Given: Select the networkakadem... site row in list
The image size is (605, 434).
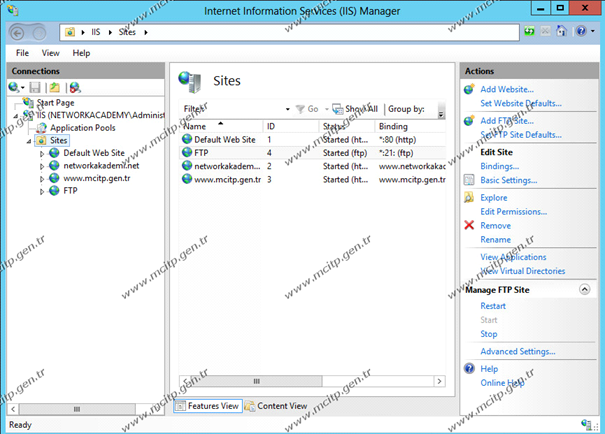Looking at the screenshot, I should tap(313, 166).
